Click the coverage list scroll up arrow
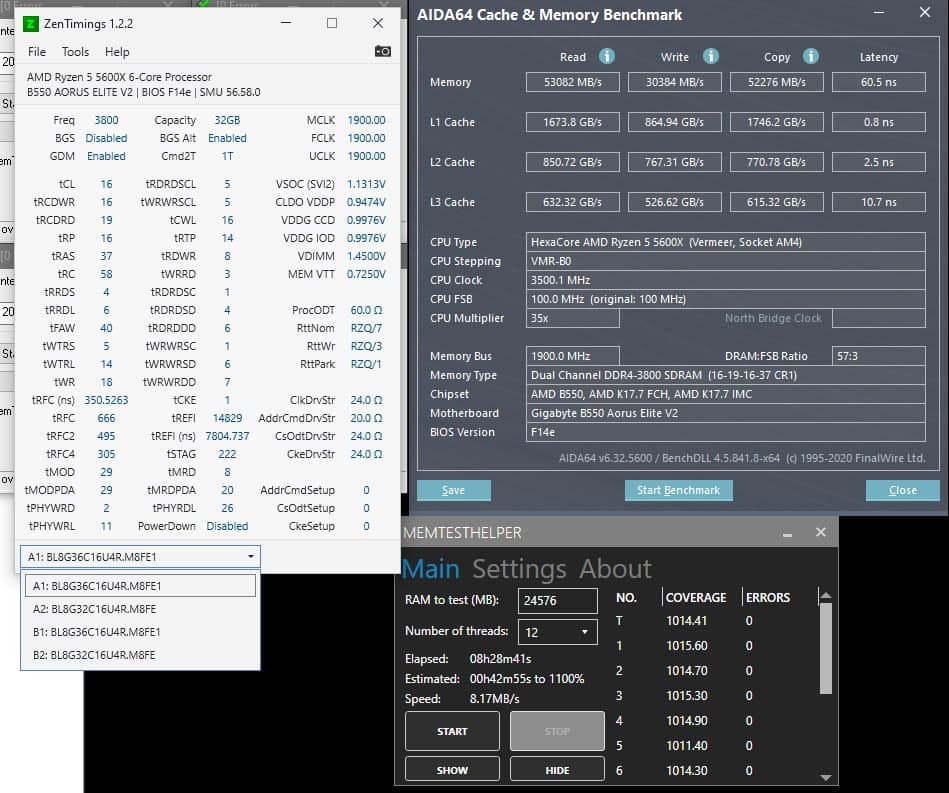This screenshot has height=793, width=949. (x=826, y=596)
